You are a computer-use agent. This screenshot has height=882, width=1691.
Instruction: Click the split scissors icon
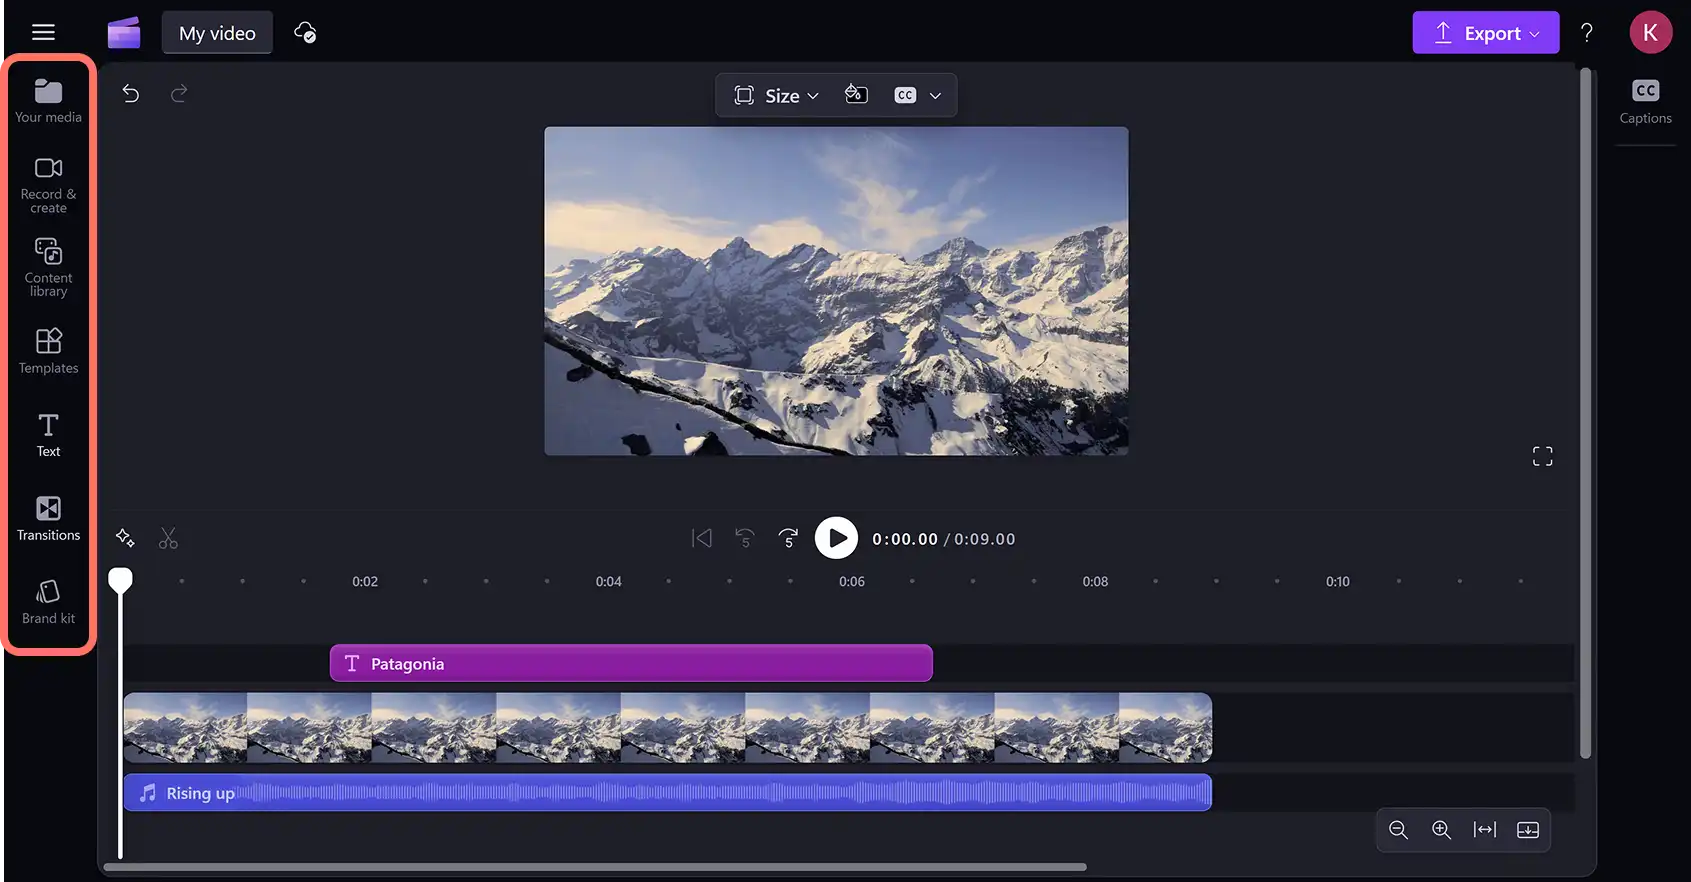pos(168,539)
